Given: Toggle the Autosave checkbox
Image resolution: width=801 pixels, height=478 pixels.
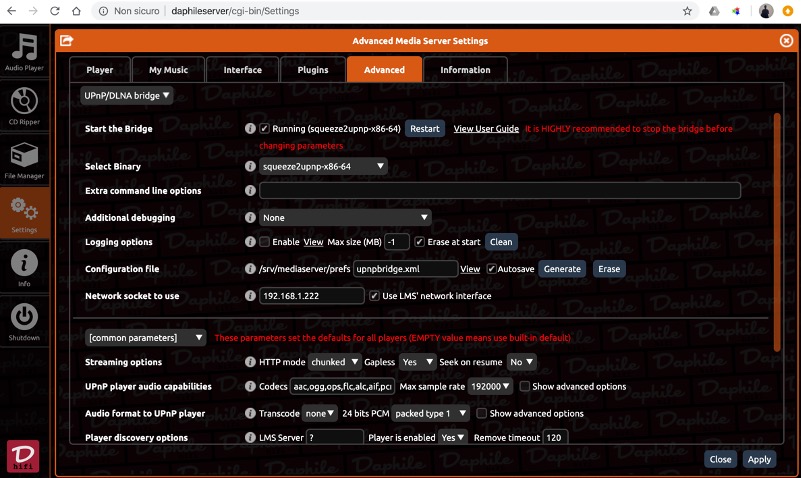Looking at the screenshot, I should [x=491, y=269].
